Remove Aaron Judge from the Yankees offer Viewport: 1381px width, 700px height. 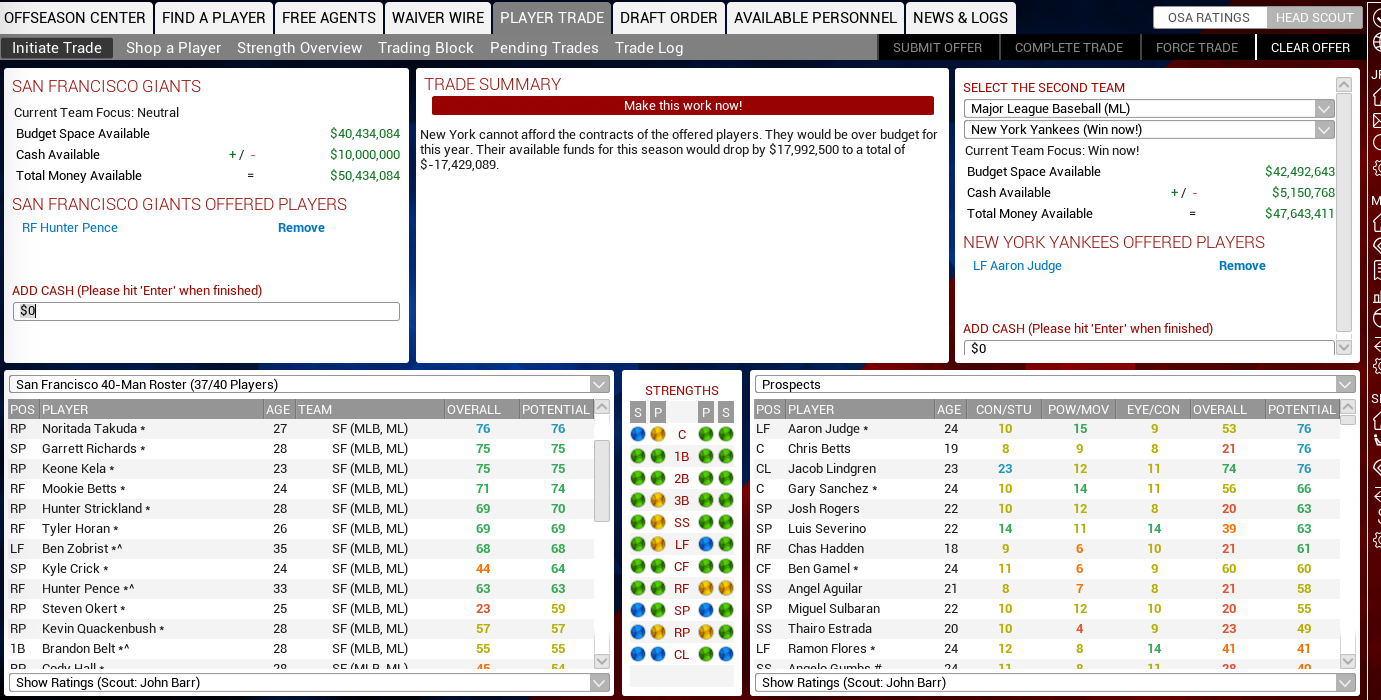(x=1242, y=266)
